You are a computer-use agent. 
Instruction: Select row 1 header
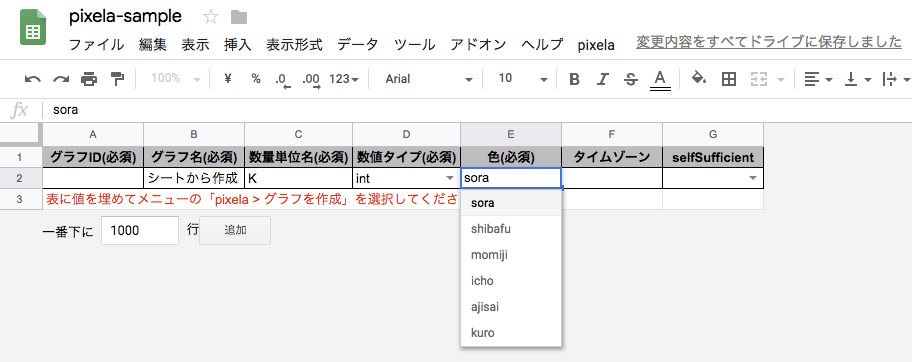[19, 157]
